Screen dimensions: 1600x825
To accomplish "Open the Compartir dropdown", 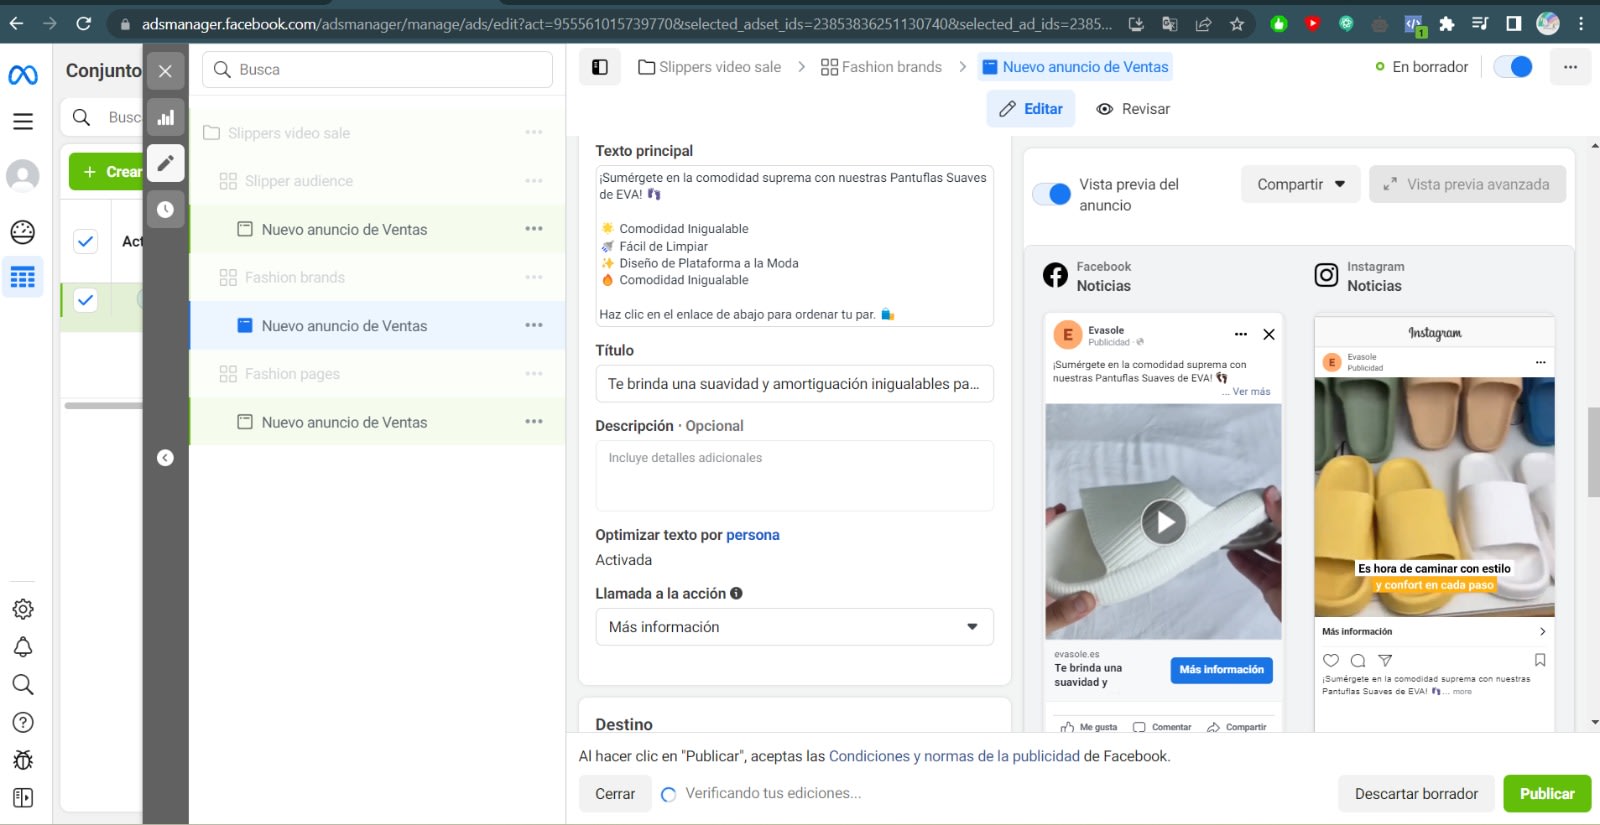I will click(1300, 184).
